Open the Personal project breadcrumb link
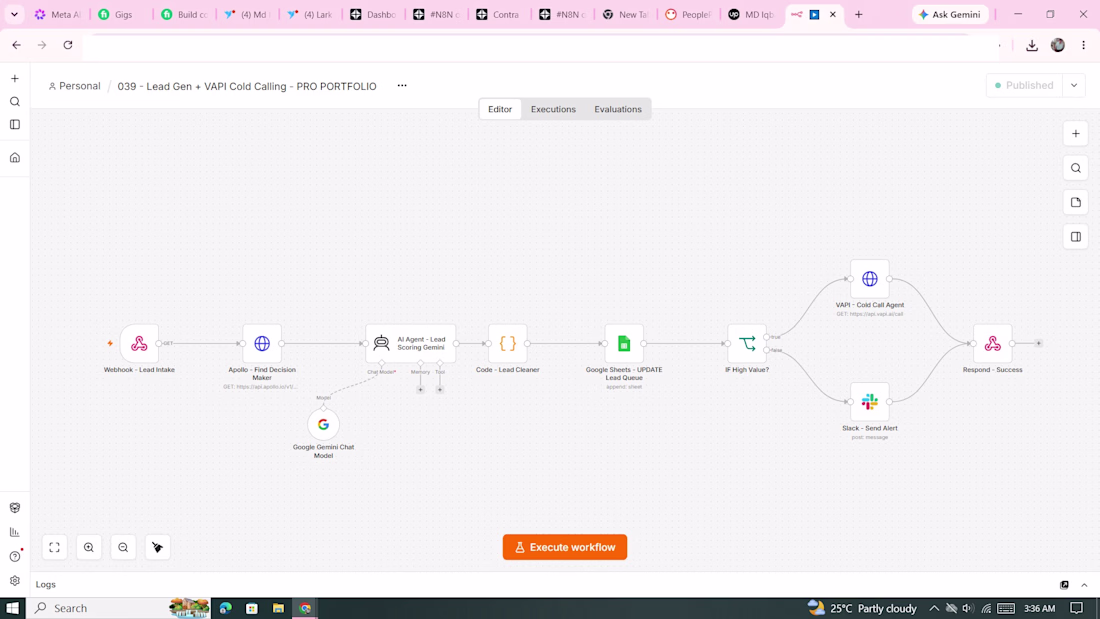Viewport: 1100px width, 619px height. (74, 86)
